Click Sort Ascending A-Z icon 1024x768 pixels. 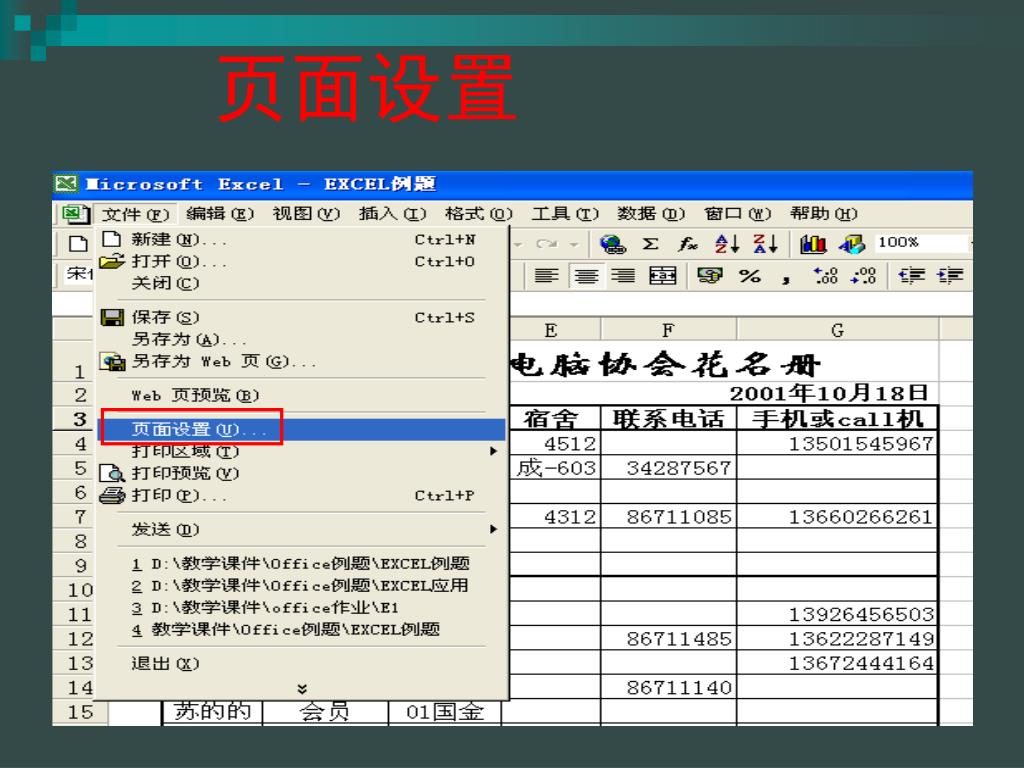(727, 244)
